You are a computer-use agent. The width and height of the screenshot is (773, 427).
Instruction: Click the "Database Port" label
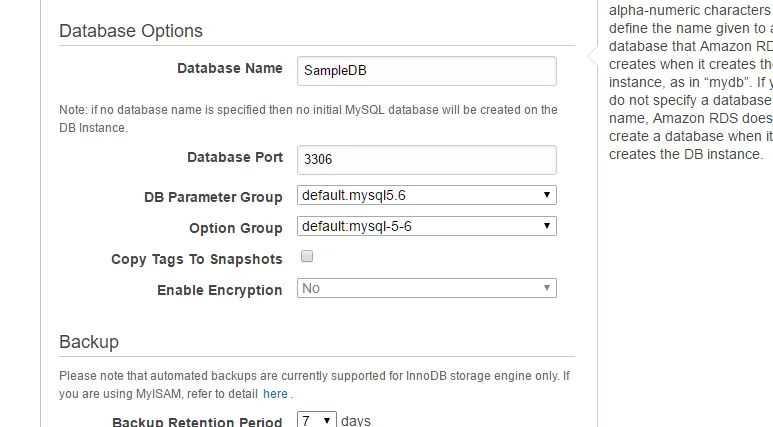[x=235, y=158]
